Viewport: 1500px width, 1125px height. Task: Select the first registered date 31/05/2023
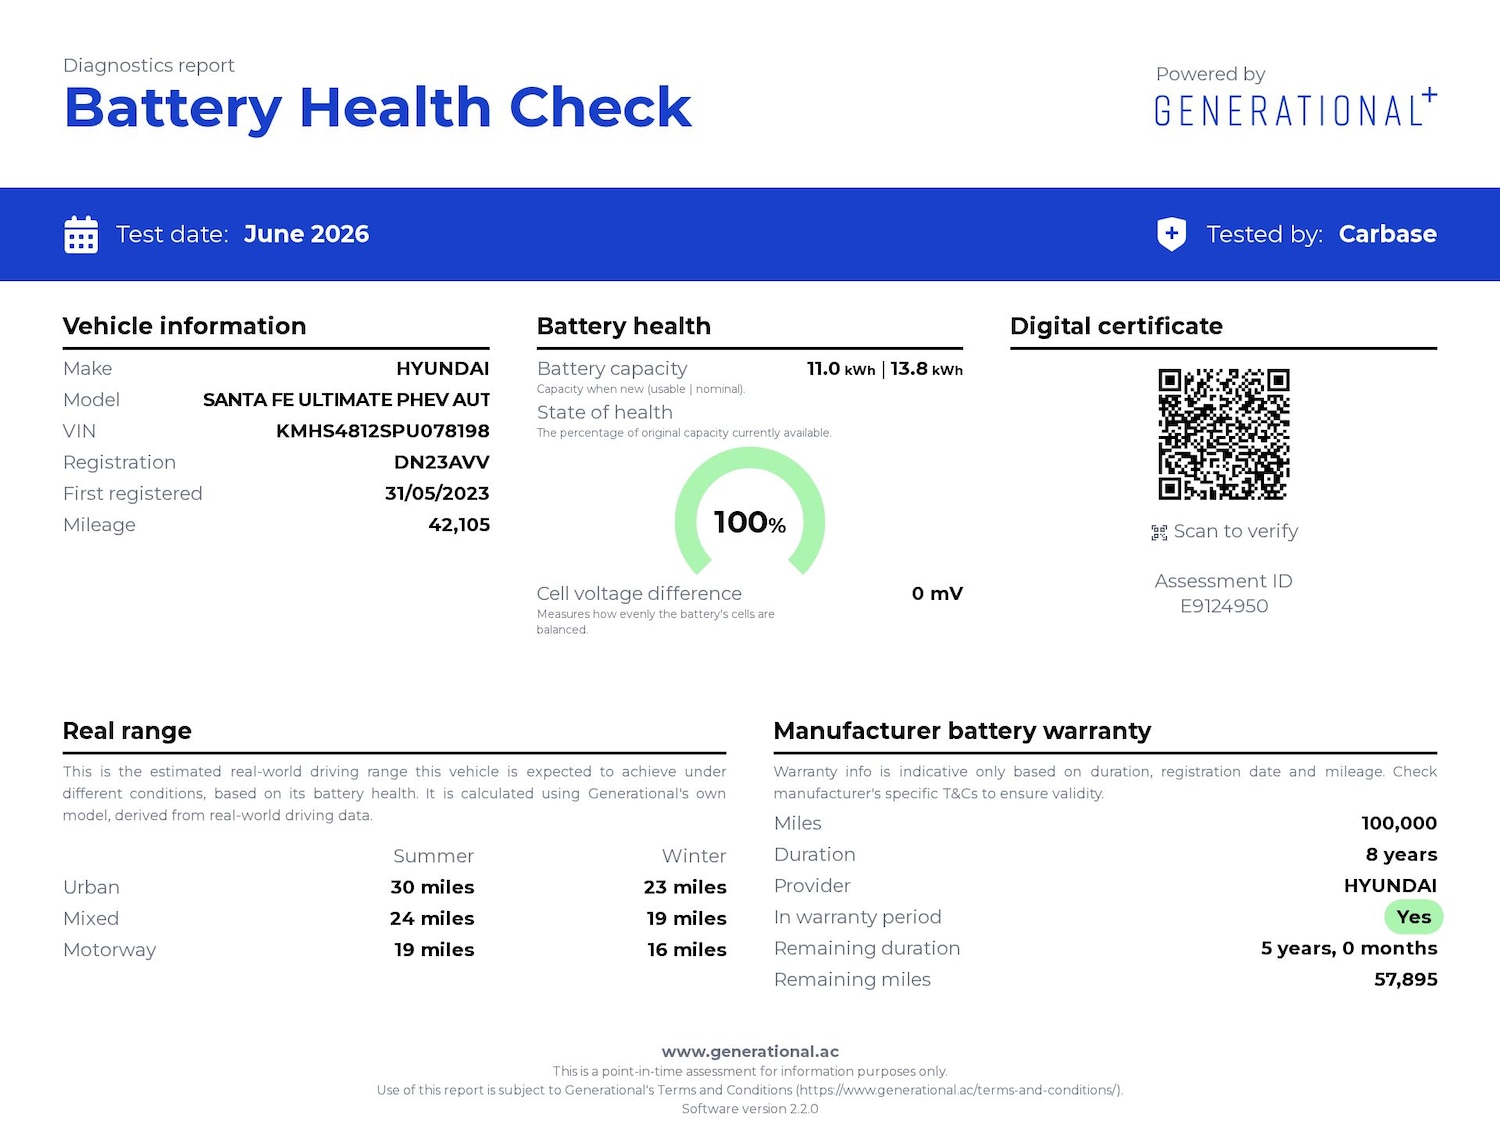click(x=437, y=493)
